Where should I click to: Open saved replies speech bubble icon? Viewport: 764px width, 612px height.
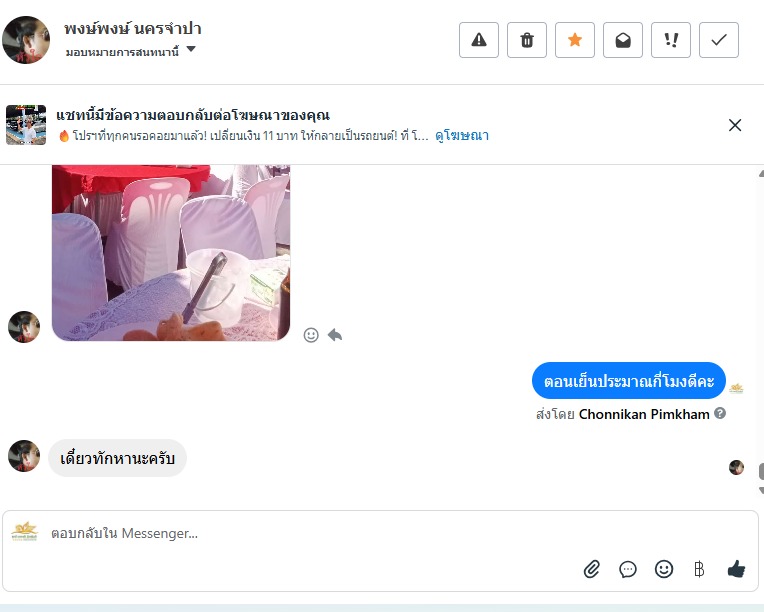[628, 569]
